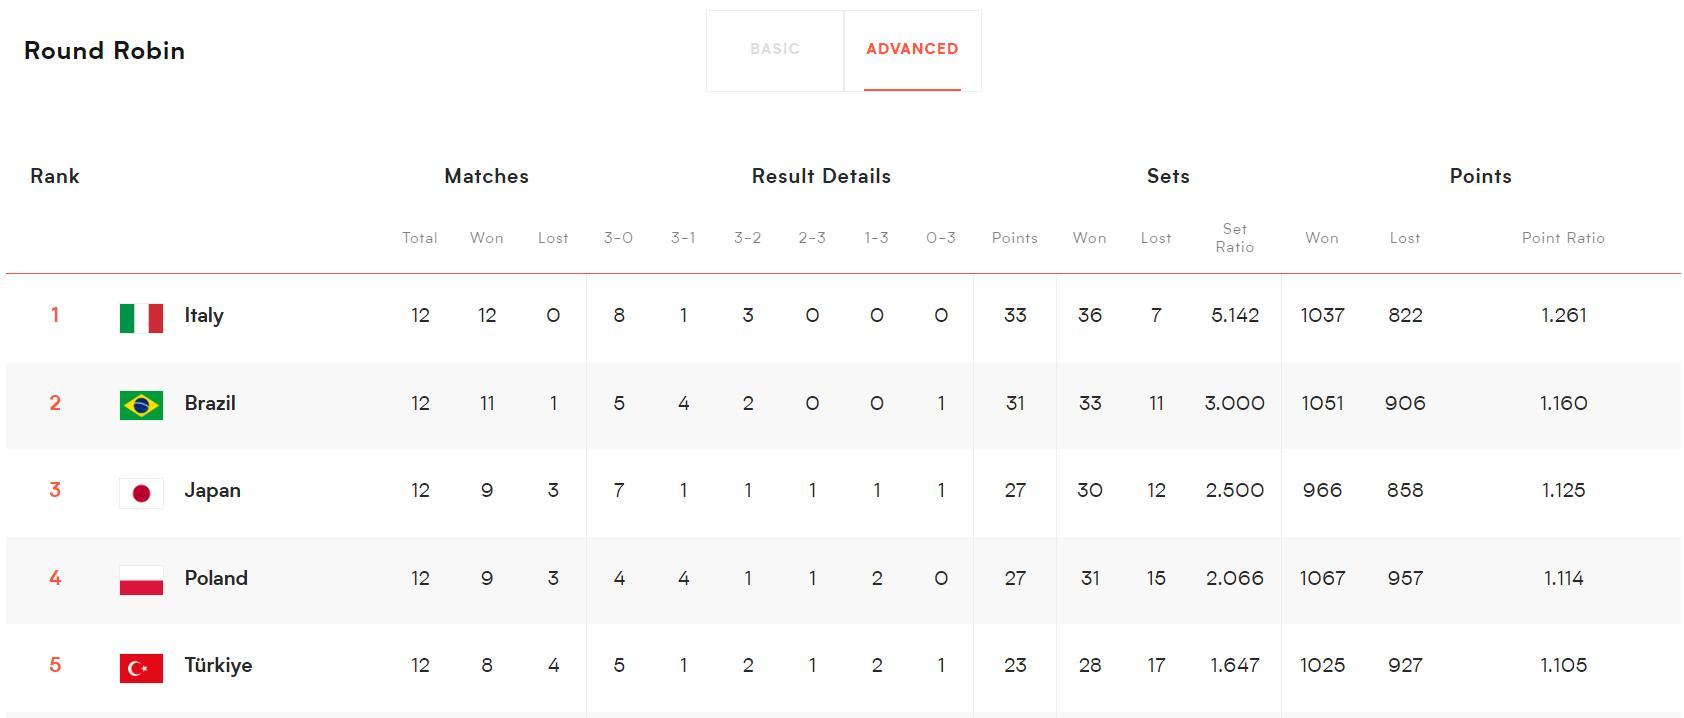The width and height of the screenshot is (1684, 718).
Task: Click the Result Details group header
Action: coord(821,176)
